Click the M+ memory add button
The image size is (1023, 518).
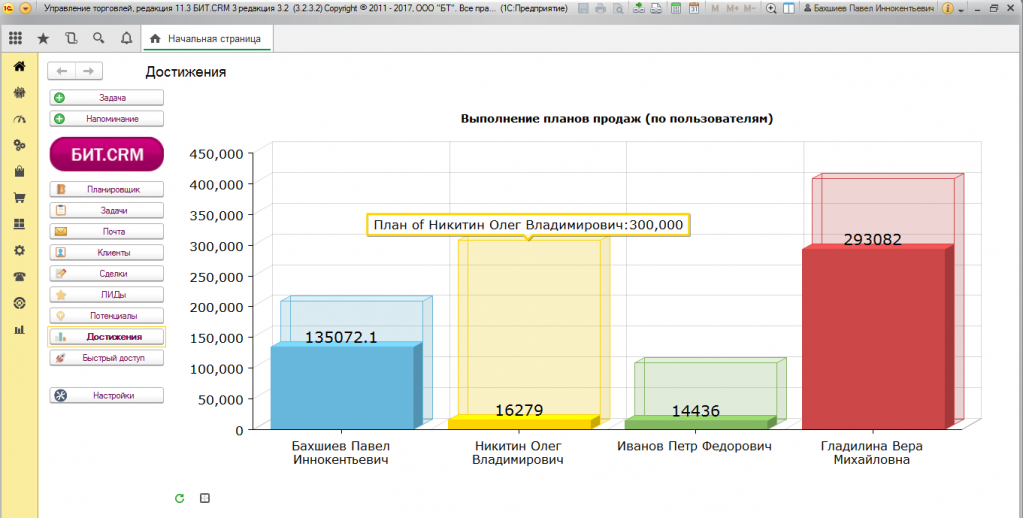coord(732,8)
